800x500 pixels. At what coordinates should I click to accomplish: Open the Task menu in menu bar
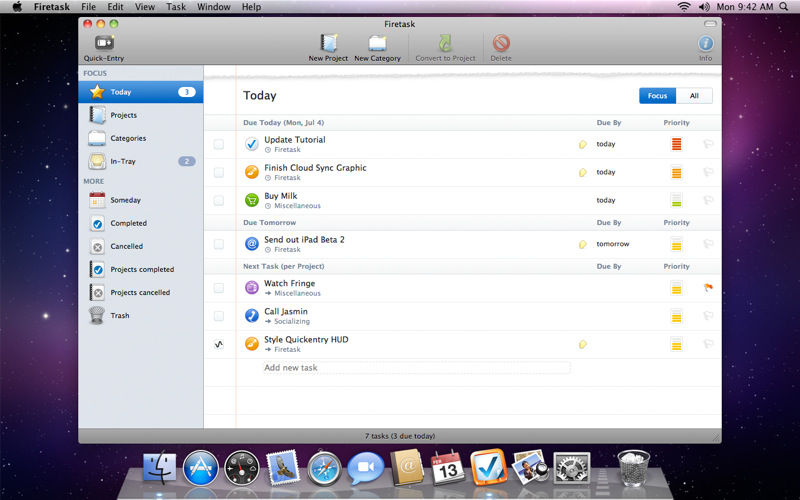[x=176, y=7]
